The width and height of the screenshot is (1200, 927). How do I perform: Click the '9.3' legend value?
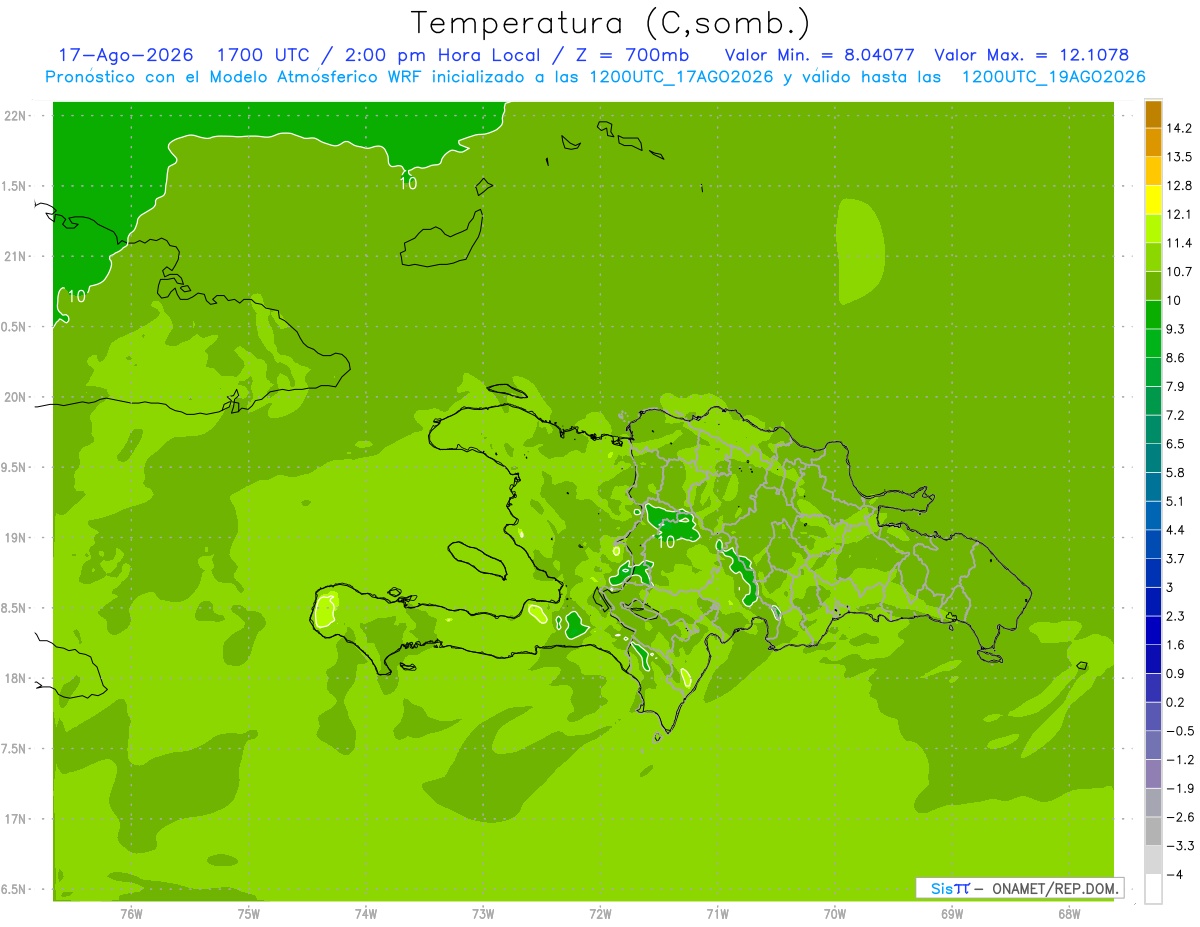point(1176,329)
